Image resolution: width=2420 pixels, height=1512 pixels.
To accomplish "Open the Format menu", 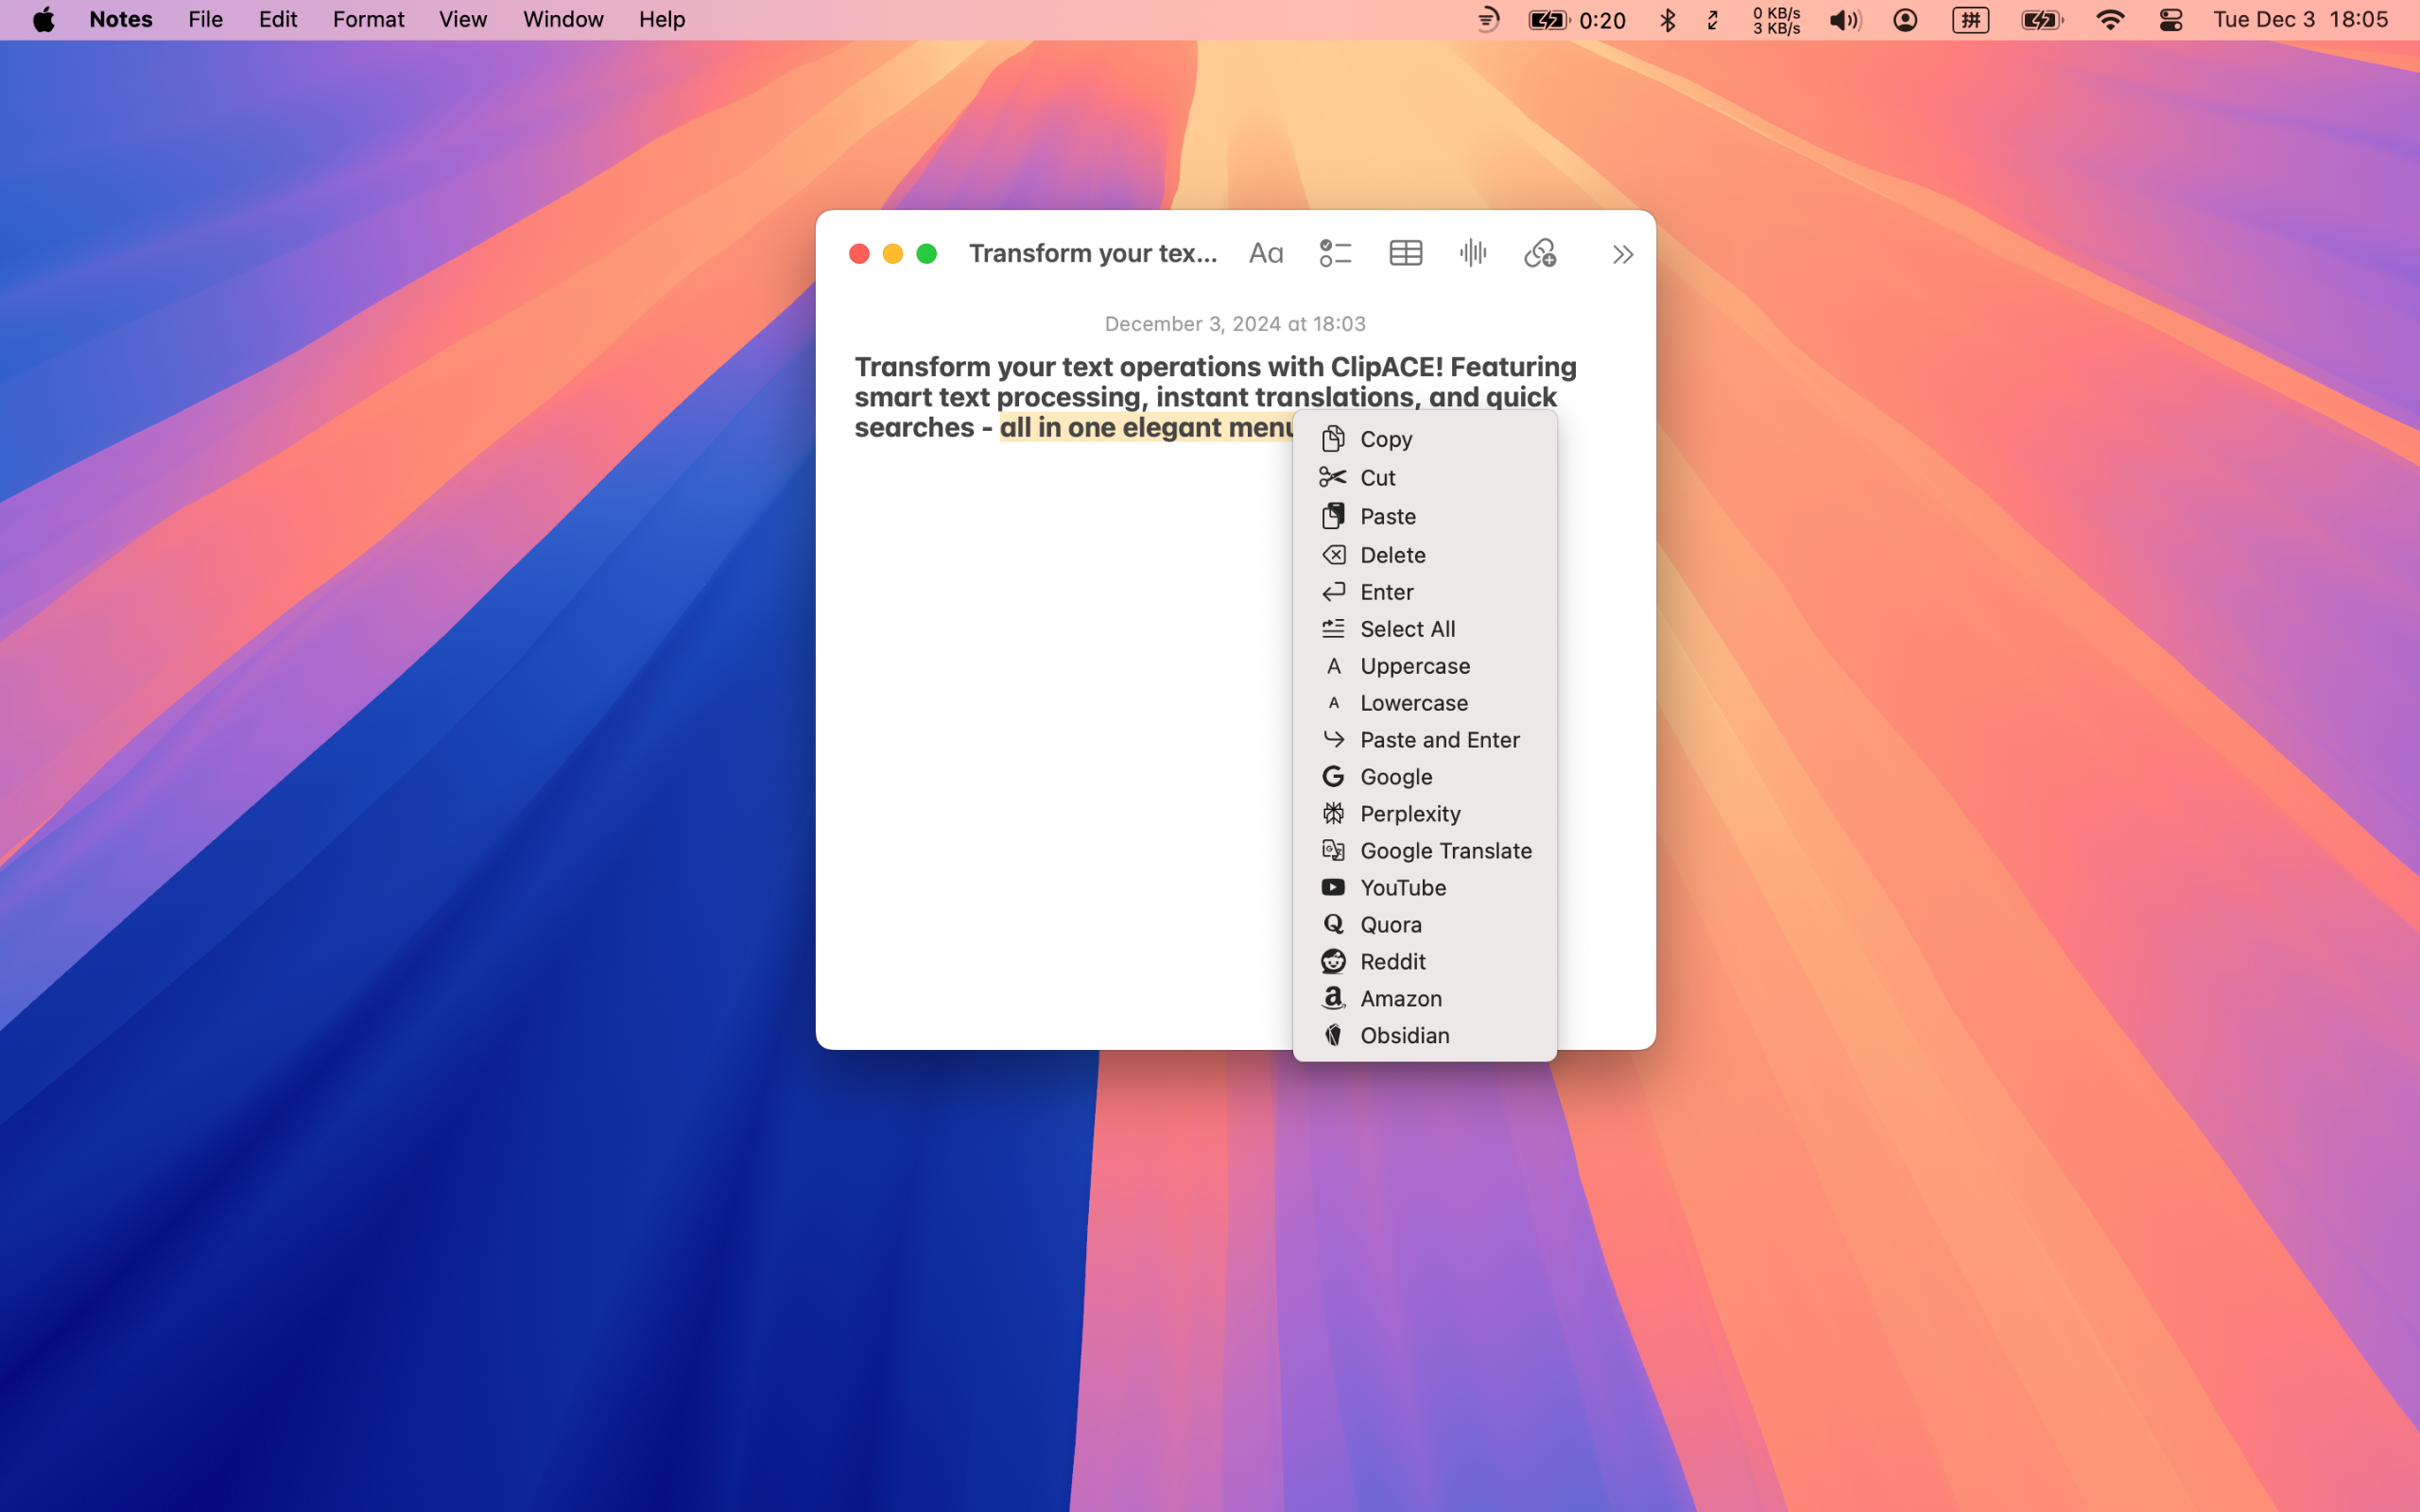I will [x=368, y=20].
